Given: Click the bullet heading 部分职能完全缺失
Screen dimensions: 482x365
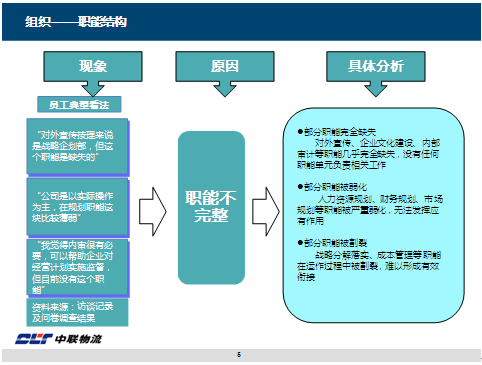Looking at the screenshot, I should (337, 132).
